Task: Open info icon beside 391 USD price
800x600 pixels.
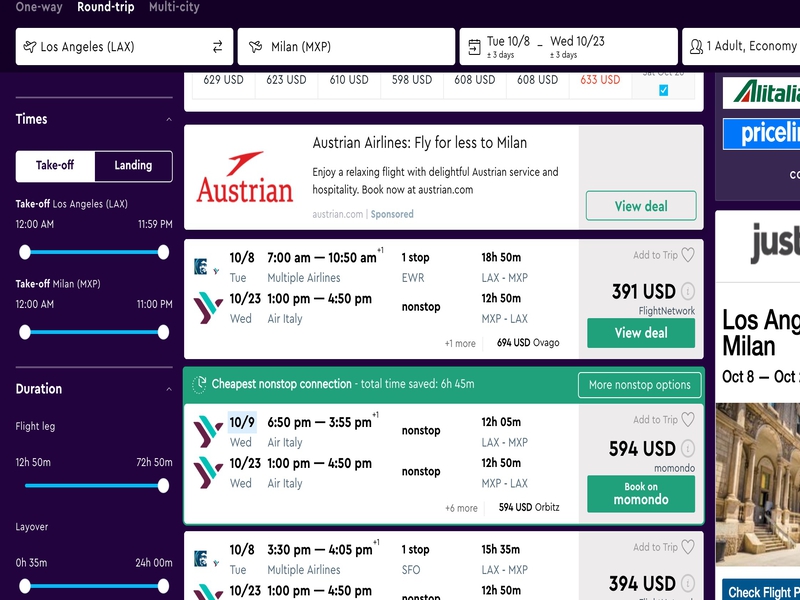Action: click(x=688, y=292)
